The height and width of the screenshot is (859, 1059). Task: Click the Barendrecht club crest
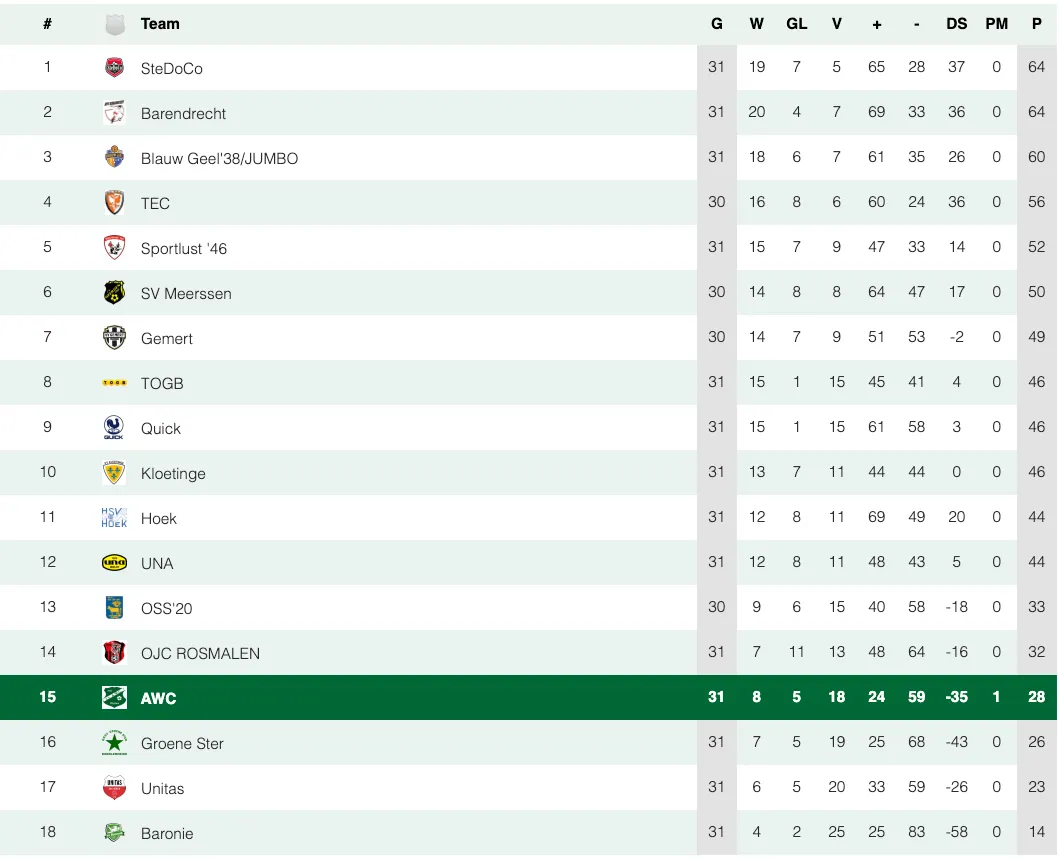tap(115, 113)
